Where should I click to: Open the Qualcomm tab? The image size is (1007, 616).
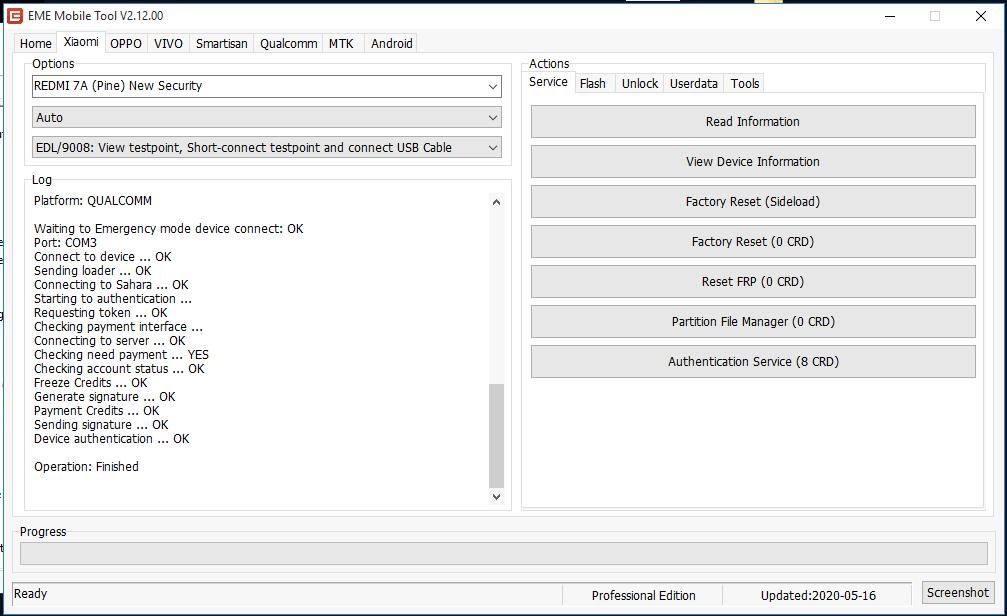coord(288,44)
